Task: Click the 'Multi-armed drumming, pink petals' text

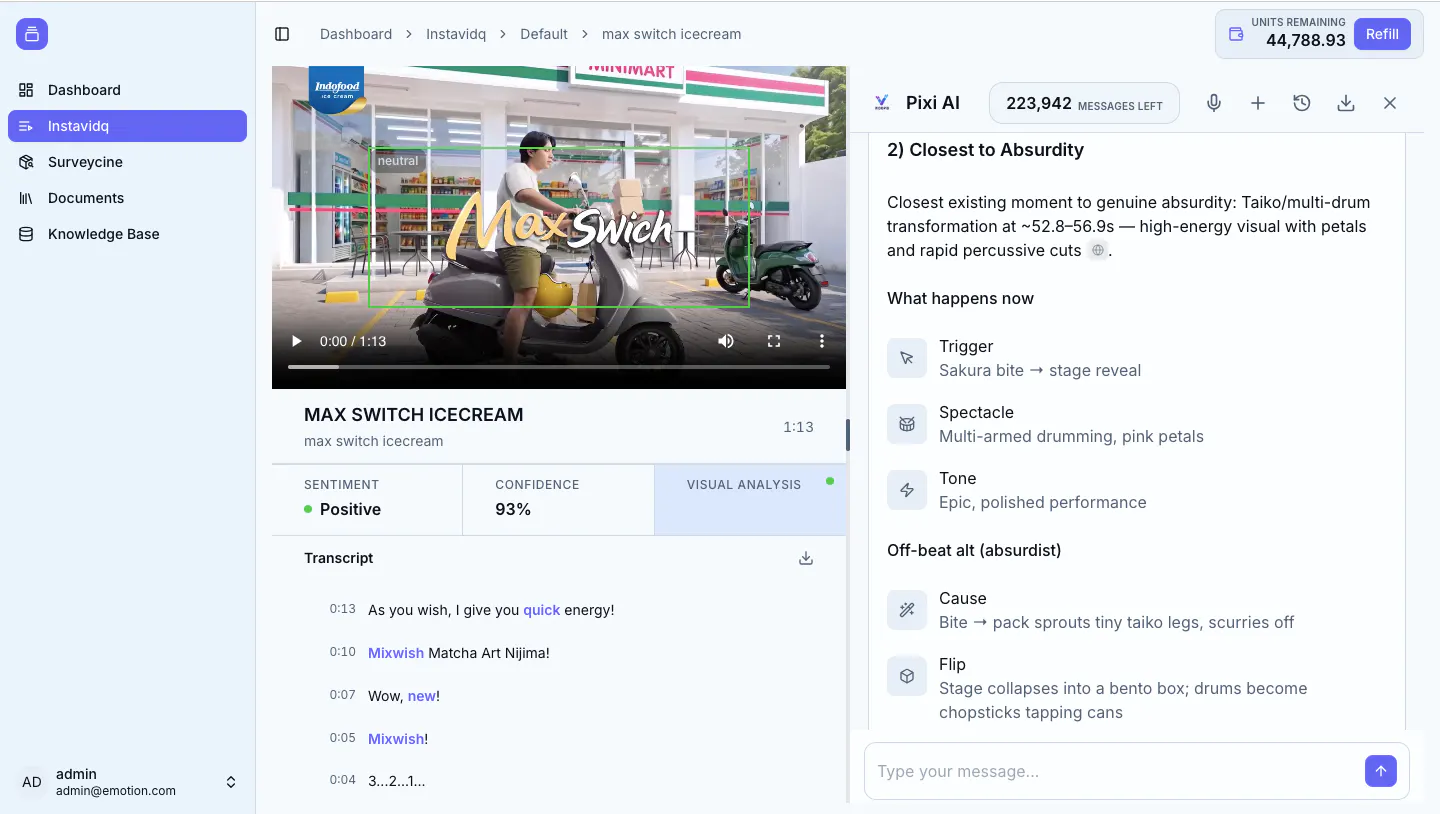Action: pyautogui.click(x=1071, y=436)
